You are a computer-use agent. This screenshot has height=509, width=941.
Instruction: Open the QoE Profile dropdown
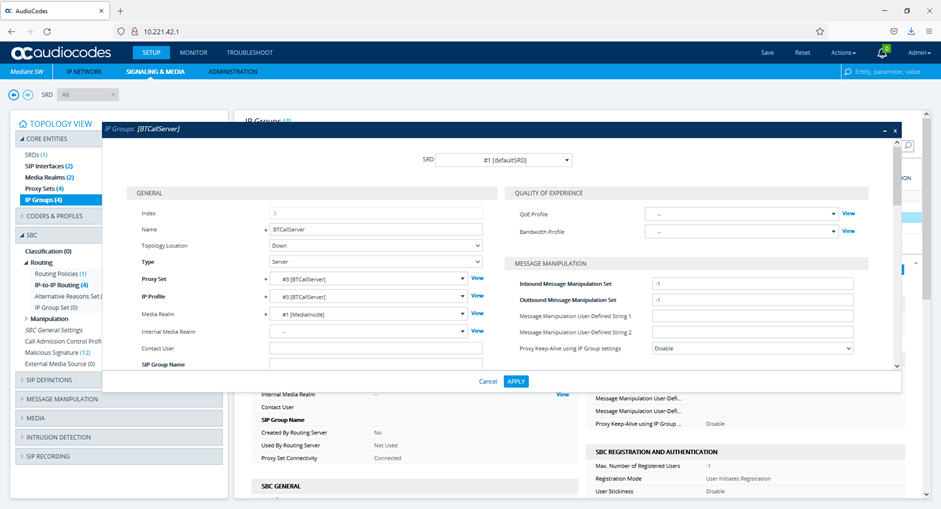[x=741, y=214]
